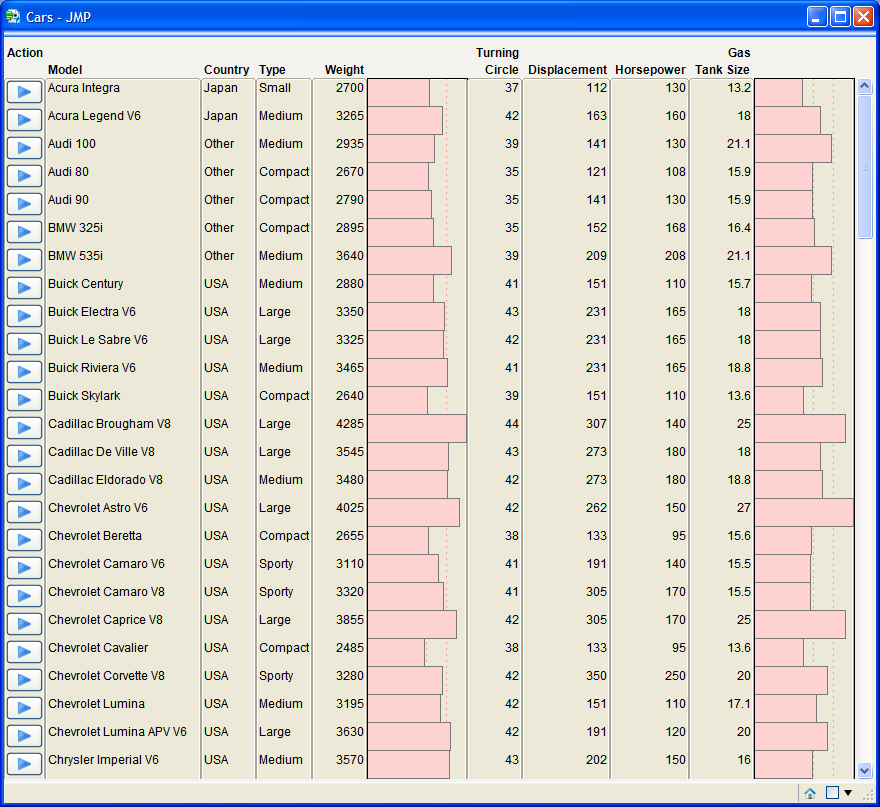Click the vertical scrollbar thumb
Viewport: 880px width, 807px height.
pos(864,167)
